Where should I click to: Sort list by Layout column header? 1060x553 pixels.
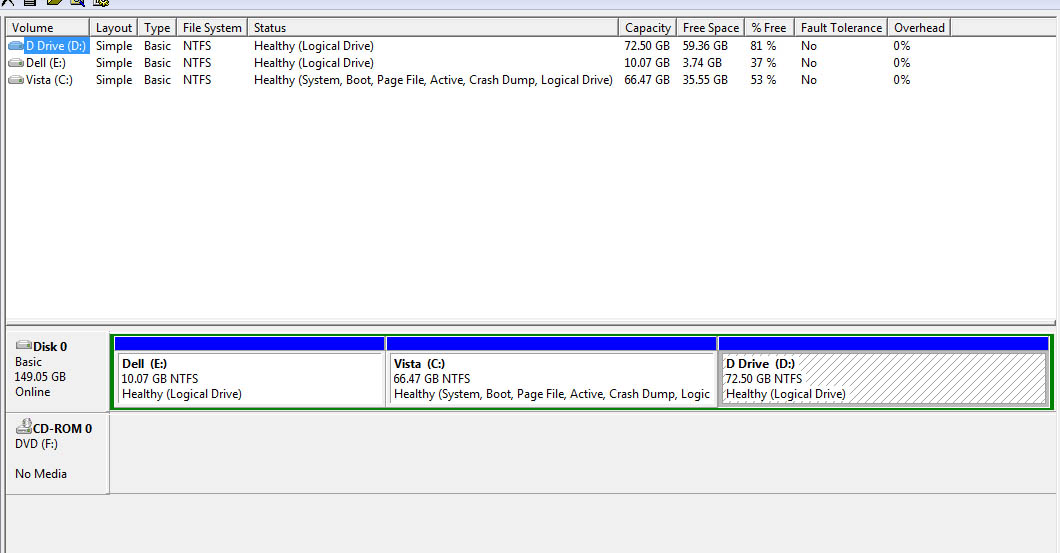(x=114, y=28)
